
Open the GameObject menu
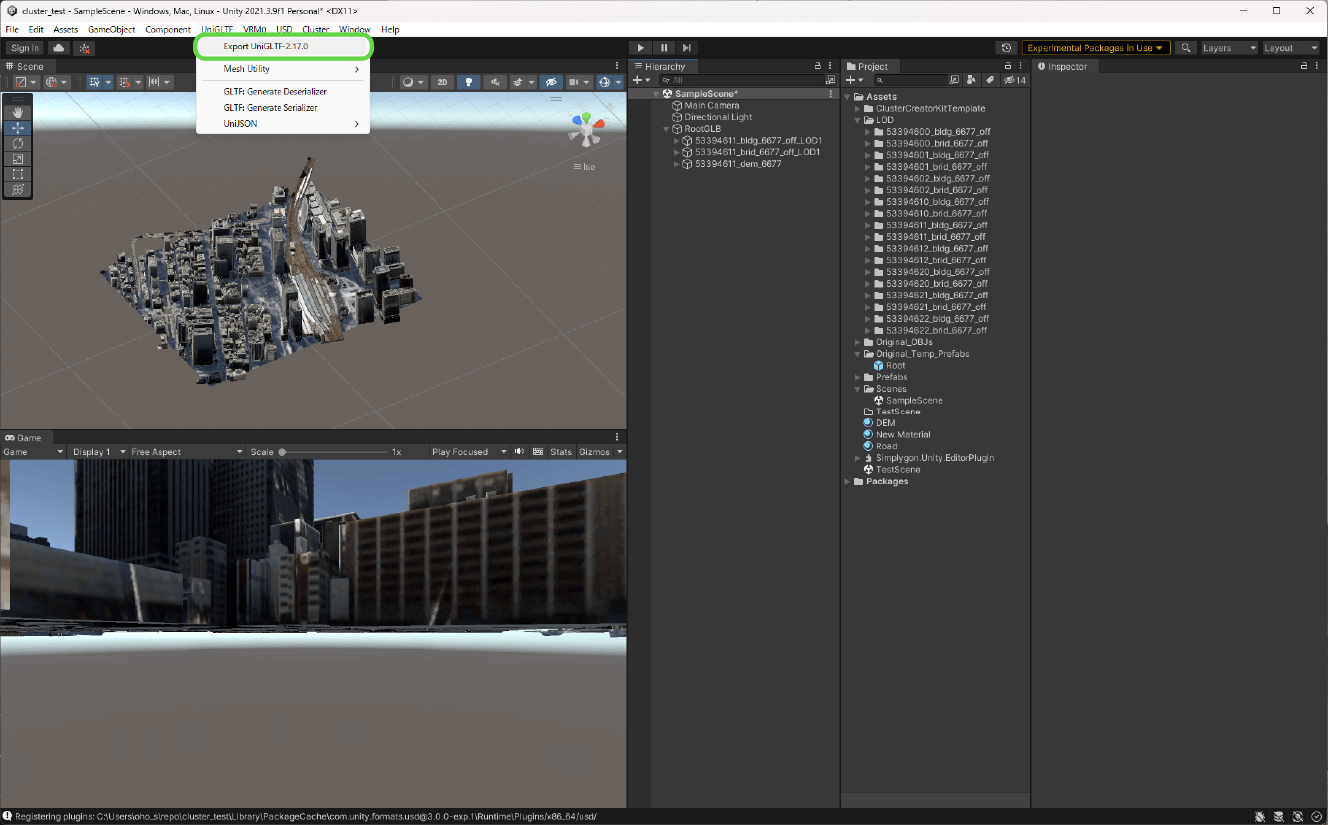coord(112,30)
